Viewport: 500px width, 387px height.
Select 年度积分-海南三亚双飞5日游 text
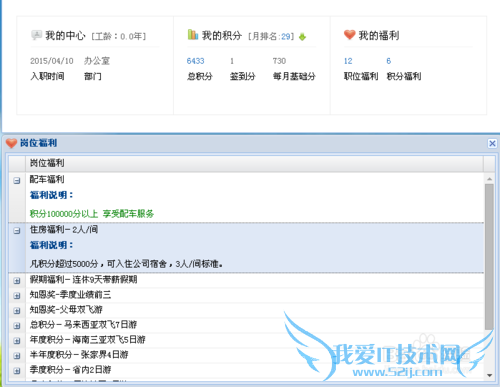point(88,340)
